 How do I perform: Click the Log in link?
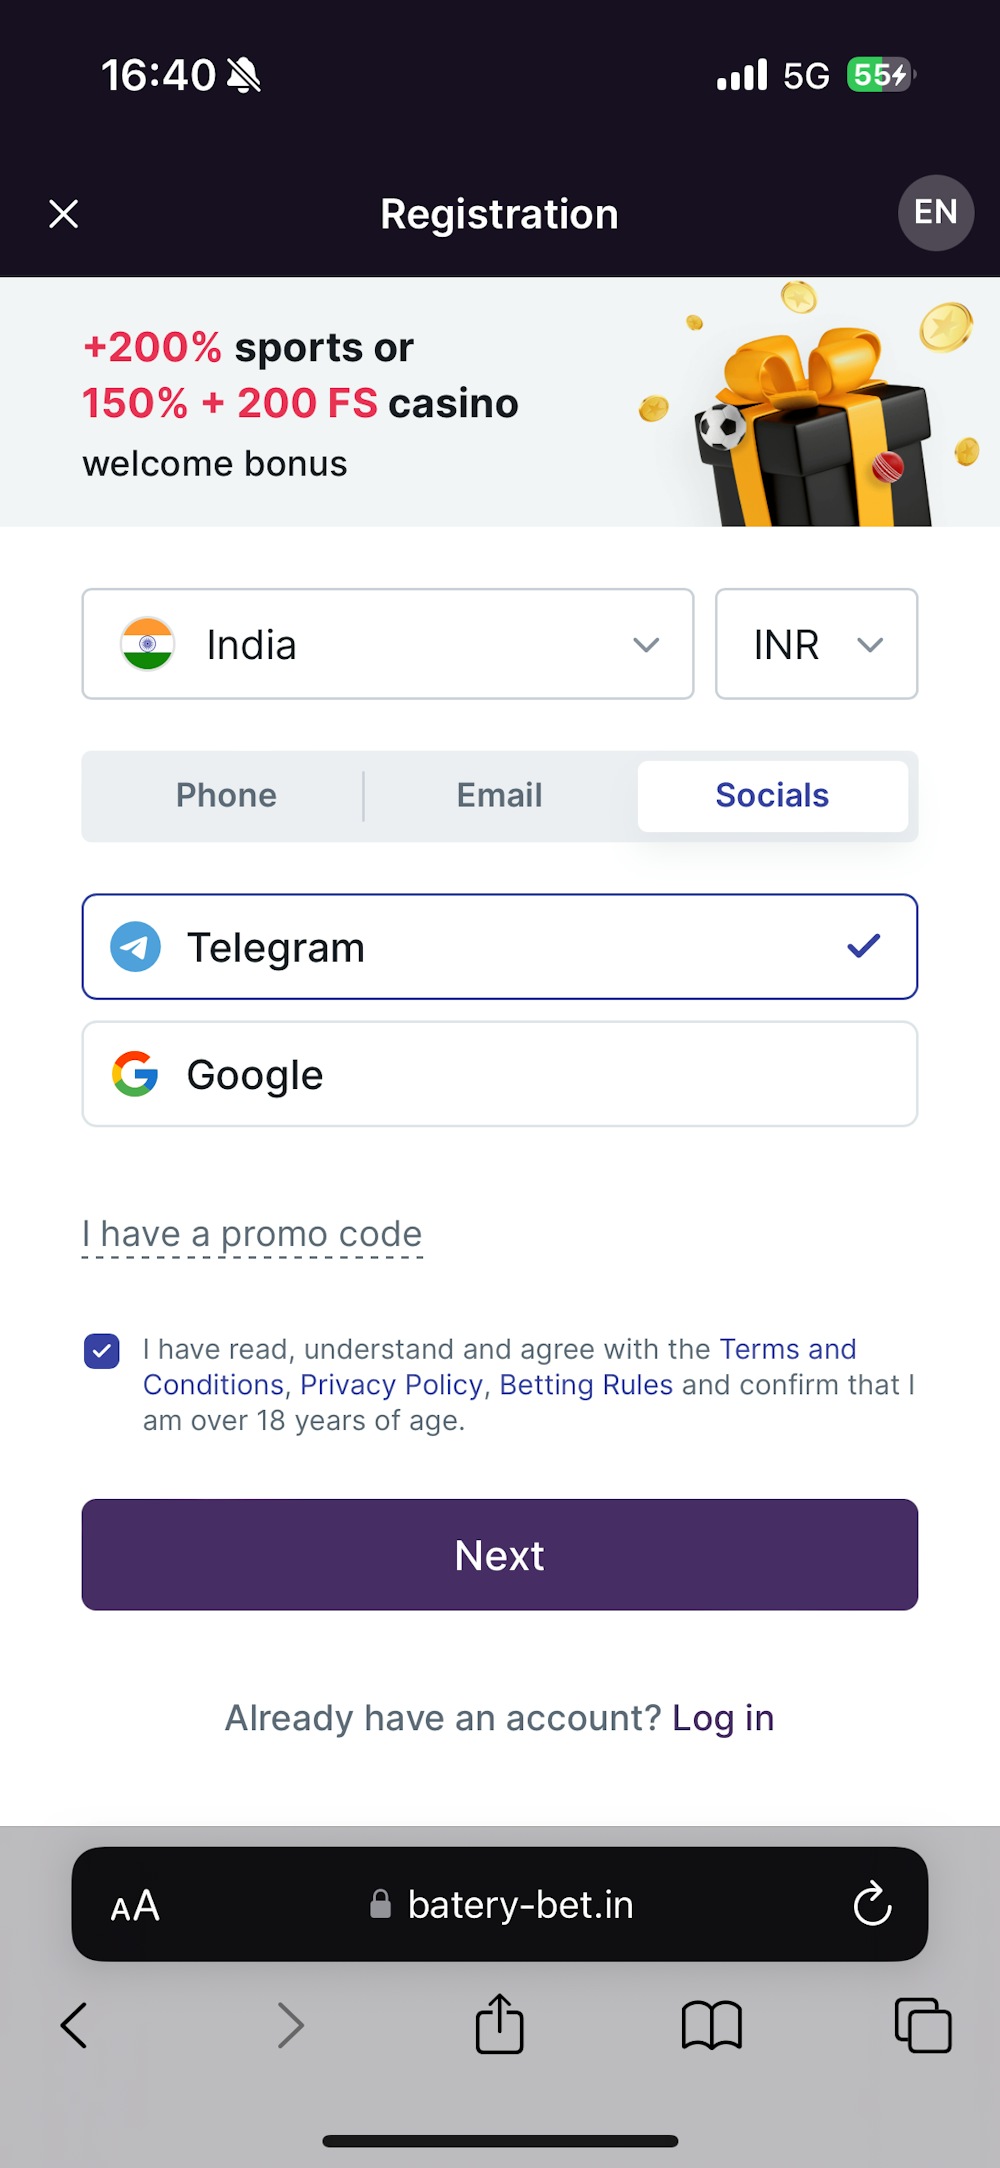pyautogui.click(x=722, y=1717)
